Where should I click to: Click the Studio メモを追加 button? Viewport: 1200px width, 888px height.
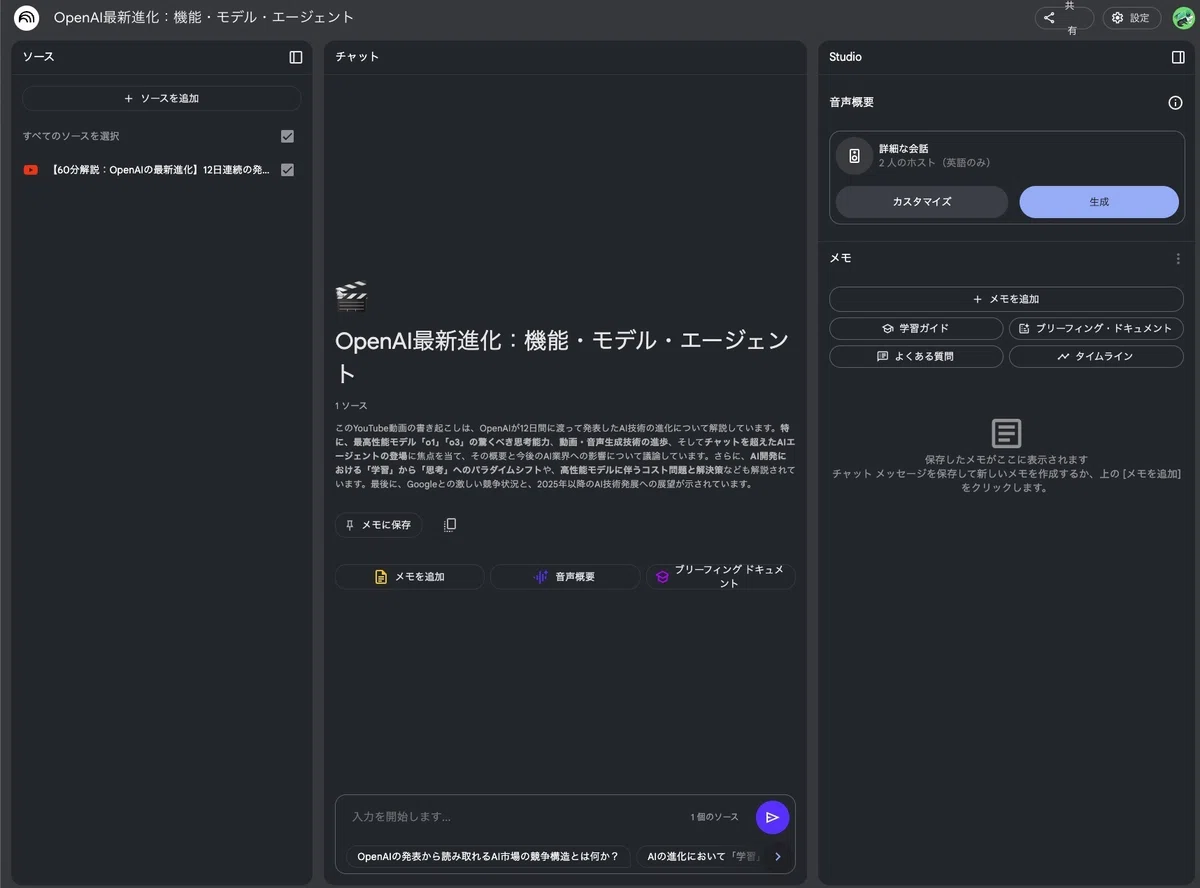tap(1006, 299)
